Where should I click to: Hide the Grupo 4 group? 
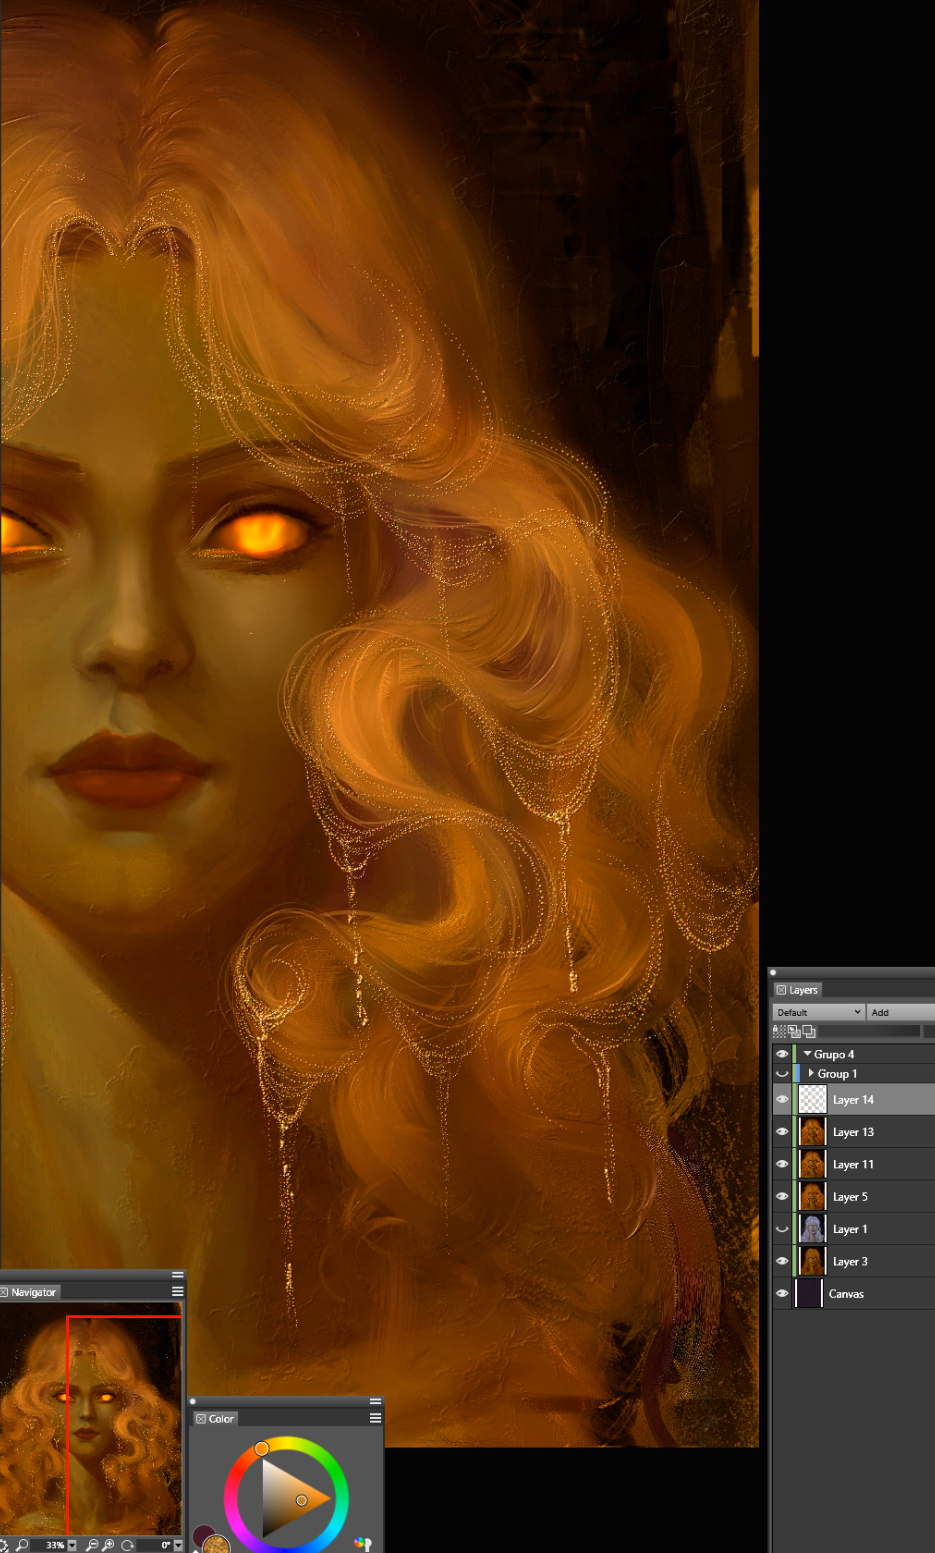pos(782,1054)
